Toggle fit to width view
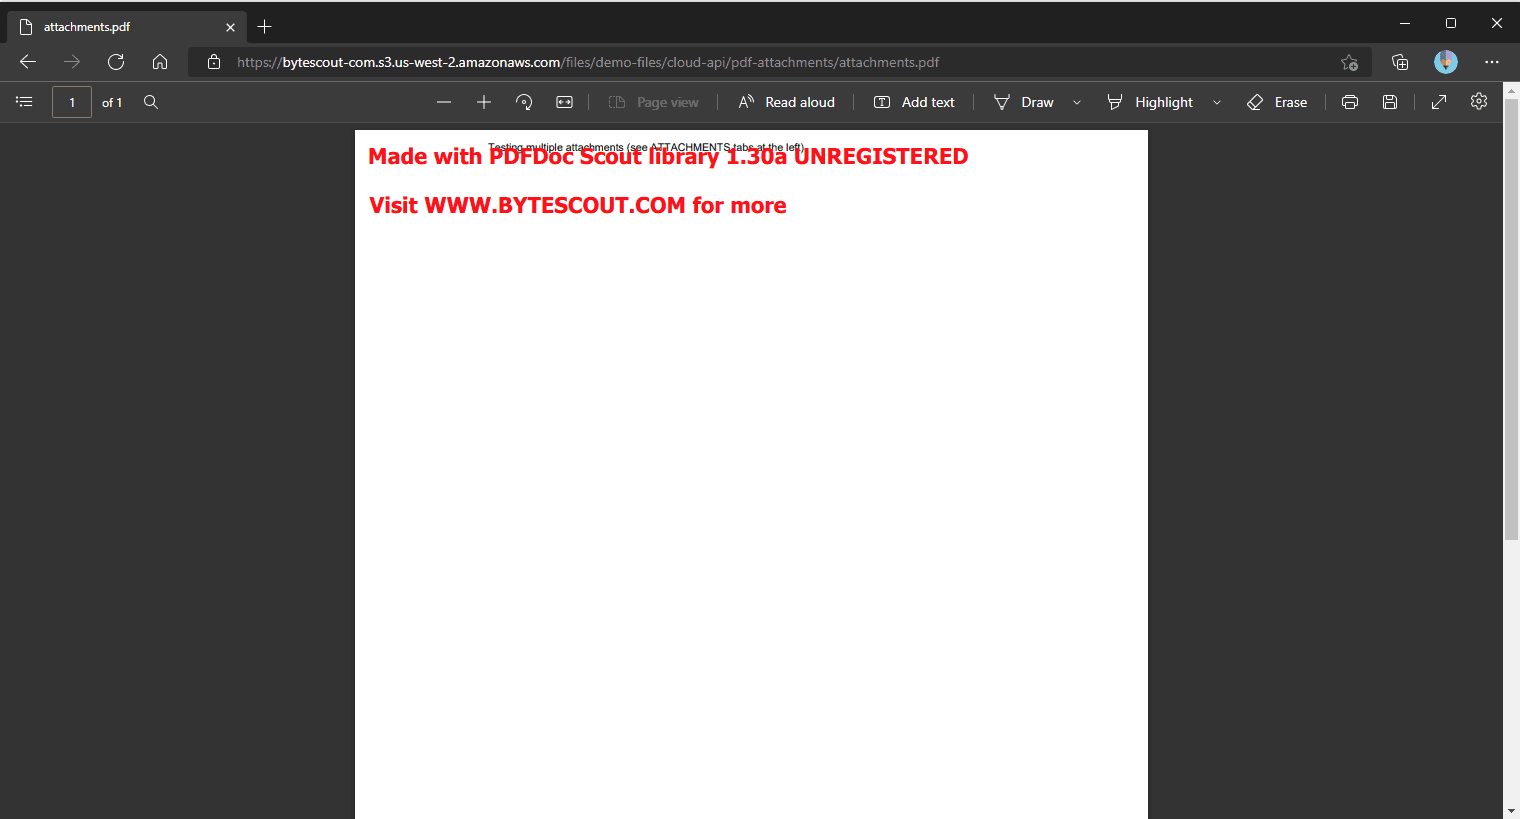The image size is (1520, 819). (x=564, y=102)
